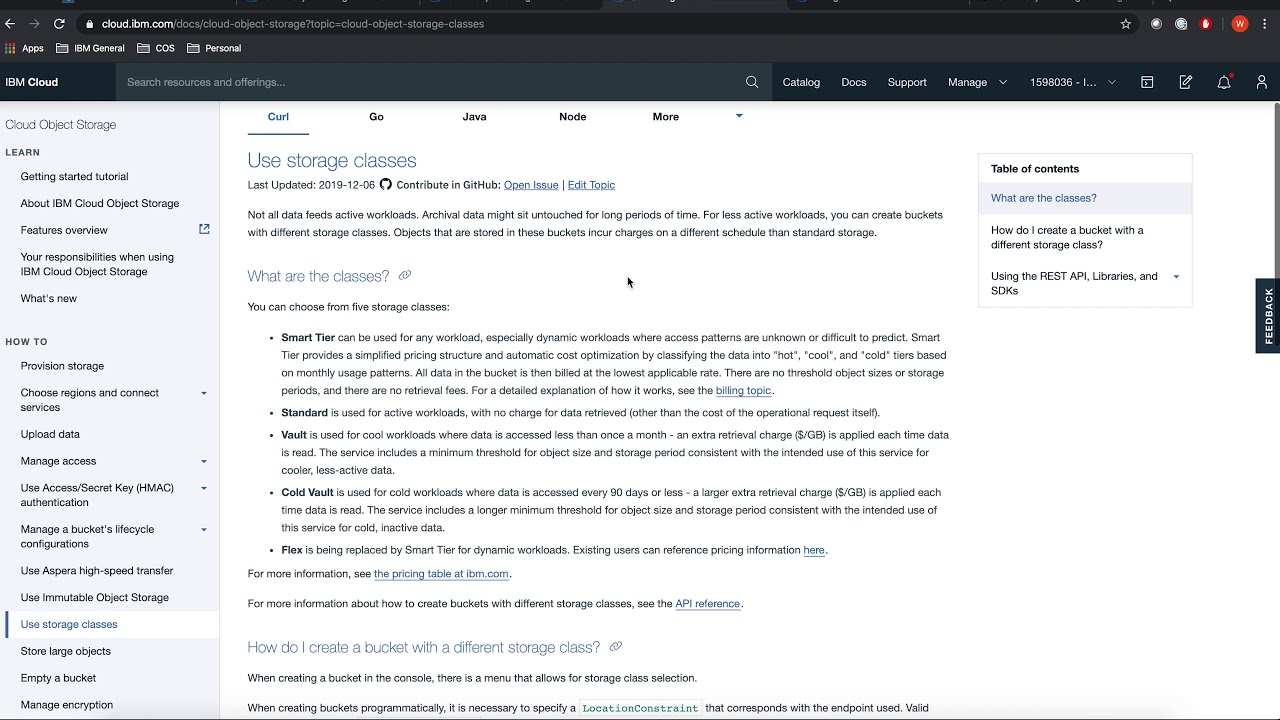Reload the page with refresh icon
The height and width of the screenshot is (720, 1280).
pyautogui.click(x=60, y=23)
